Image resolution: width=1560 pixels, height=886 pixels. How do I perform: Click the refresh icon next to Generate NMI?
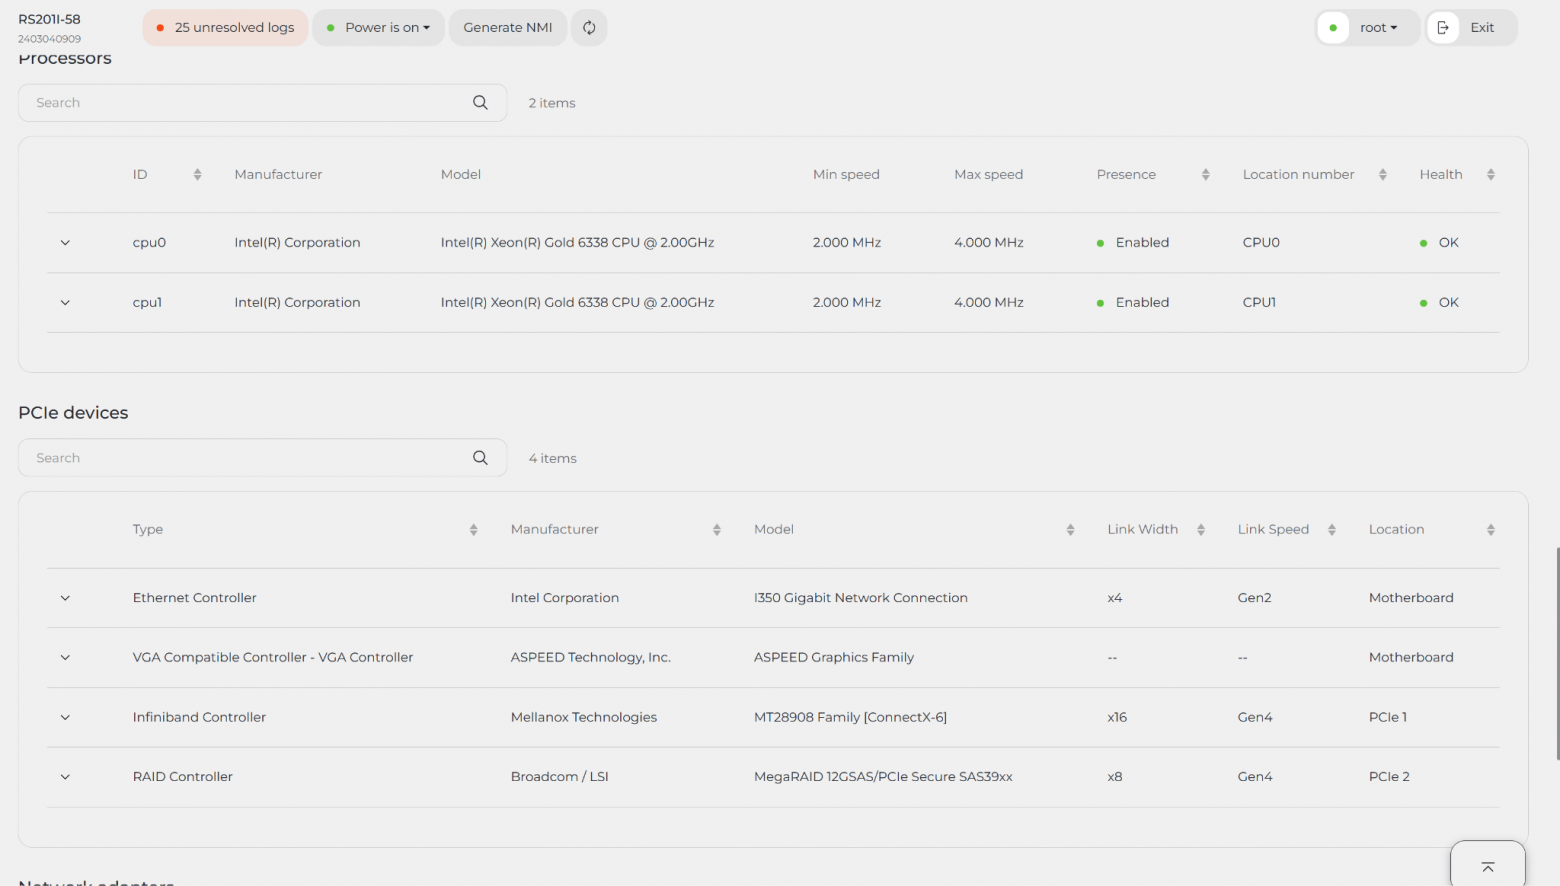[589, 28]
